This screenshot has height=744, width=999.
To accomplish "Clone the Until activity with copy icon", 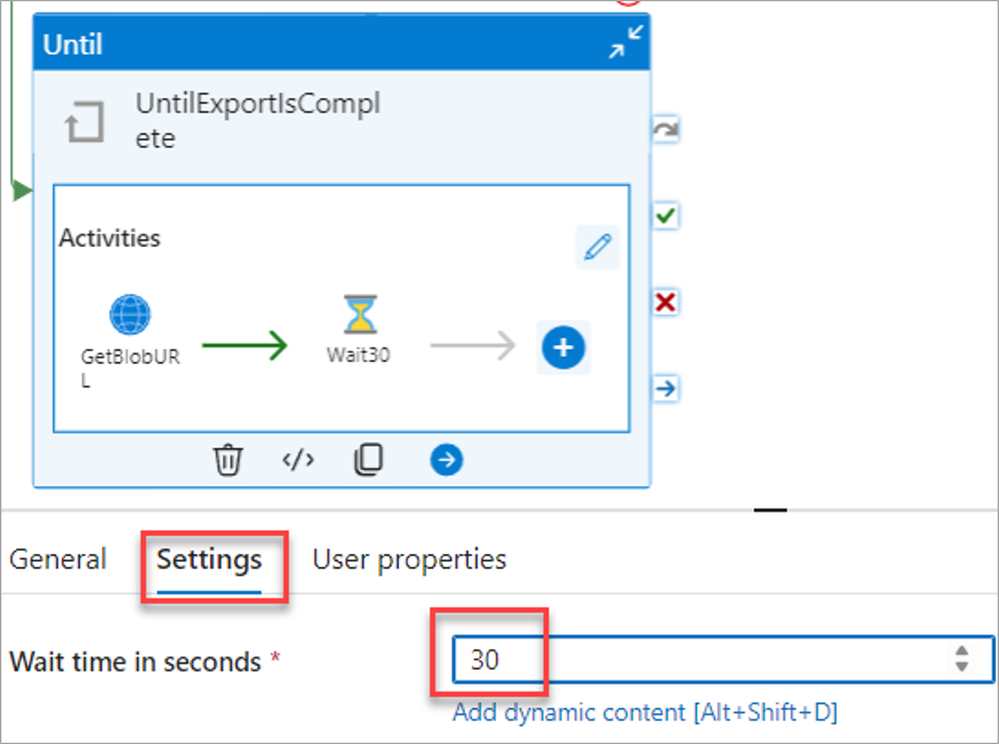I will (368, 460).
